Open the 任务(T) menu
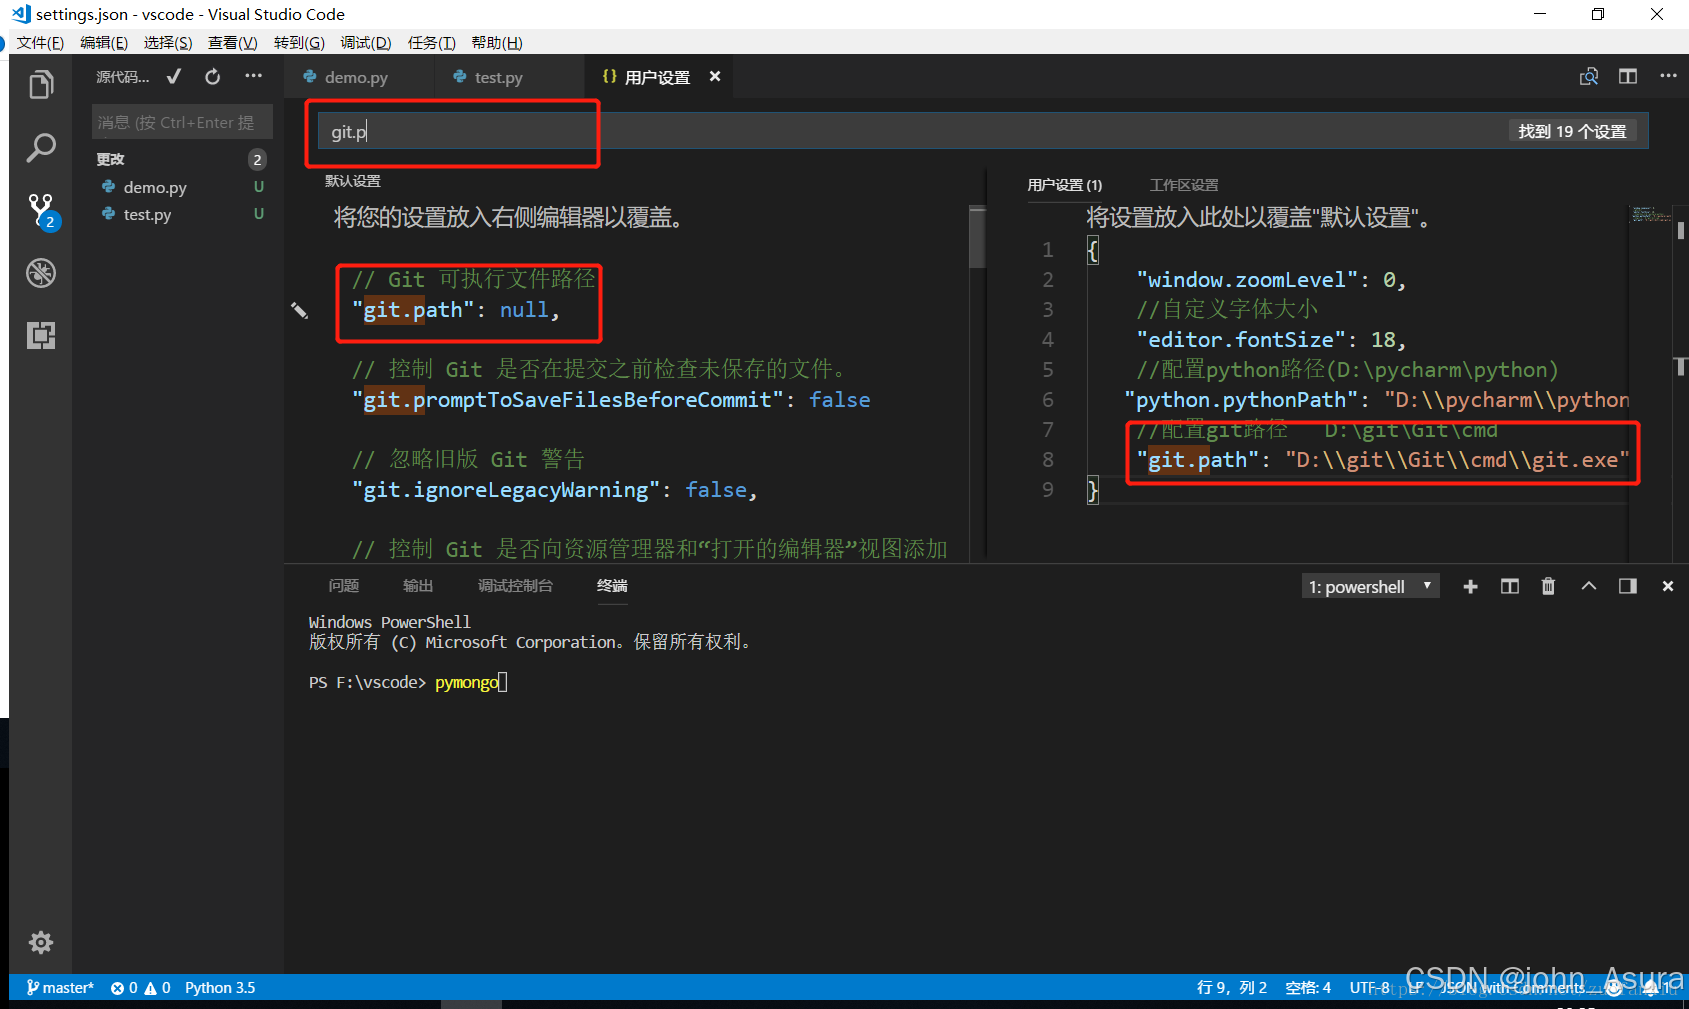Image resolution: width=1689 pixels, height=1009 pixels. [431, 43]
